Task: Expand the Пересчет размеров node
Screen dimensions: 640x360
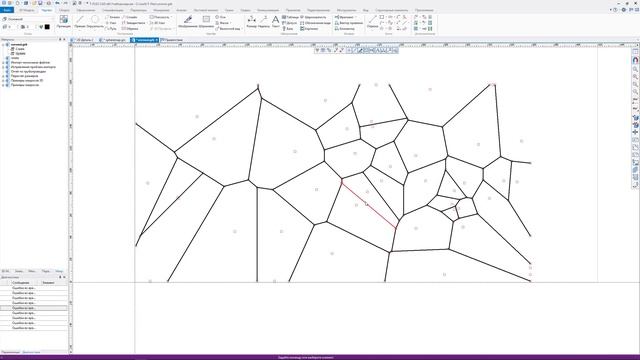Action: tap(3, 76)
